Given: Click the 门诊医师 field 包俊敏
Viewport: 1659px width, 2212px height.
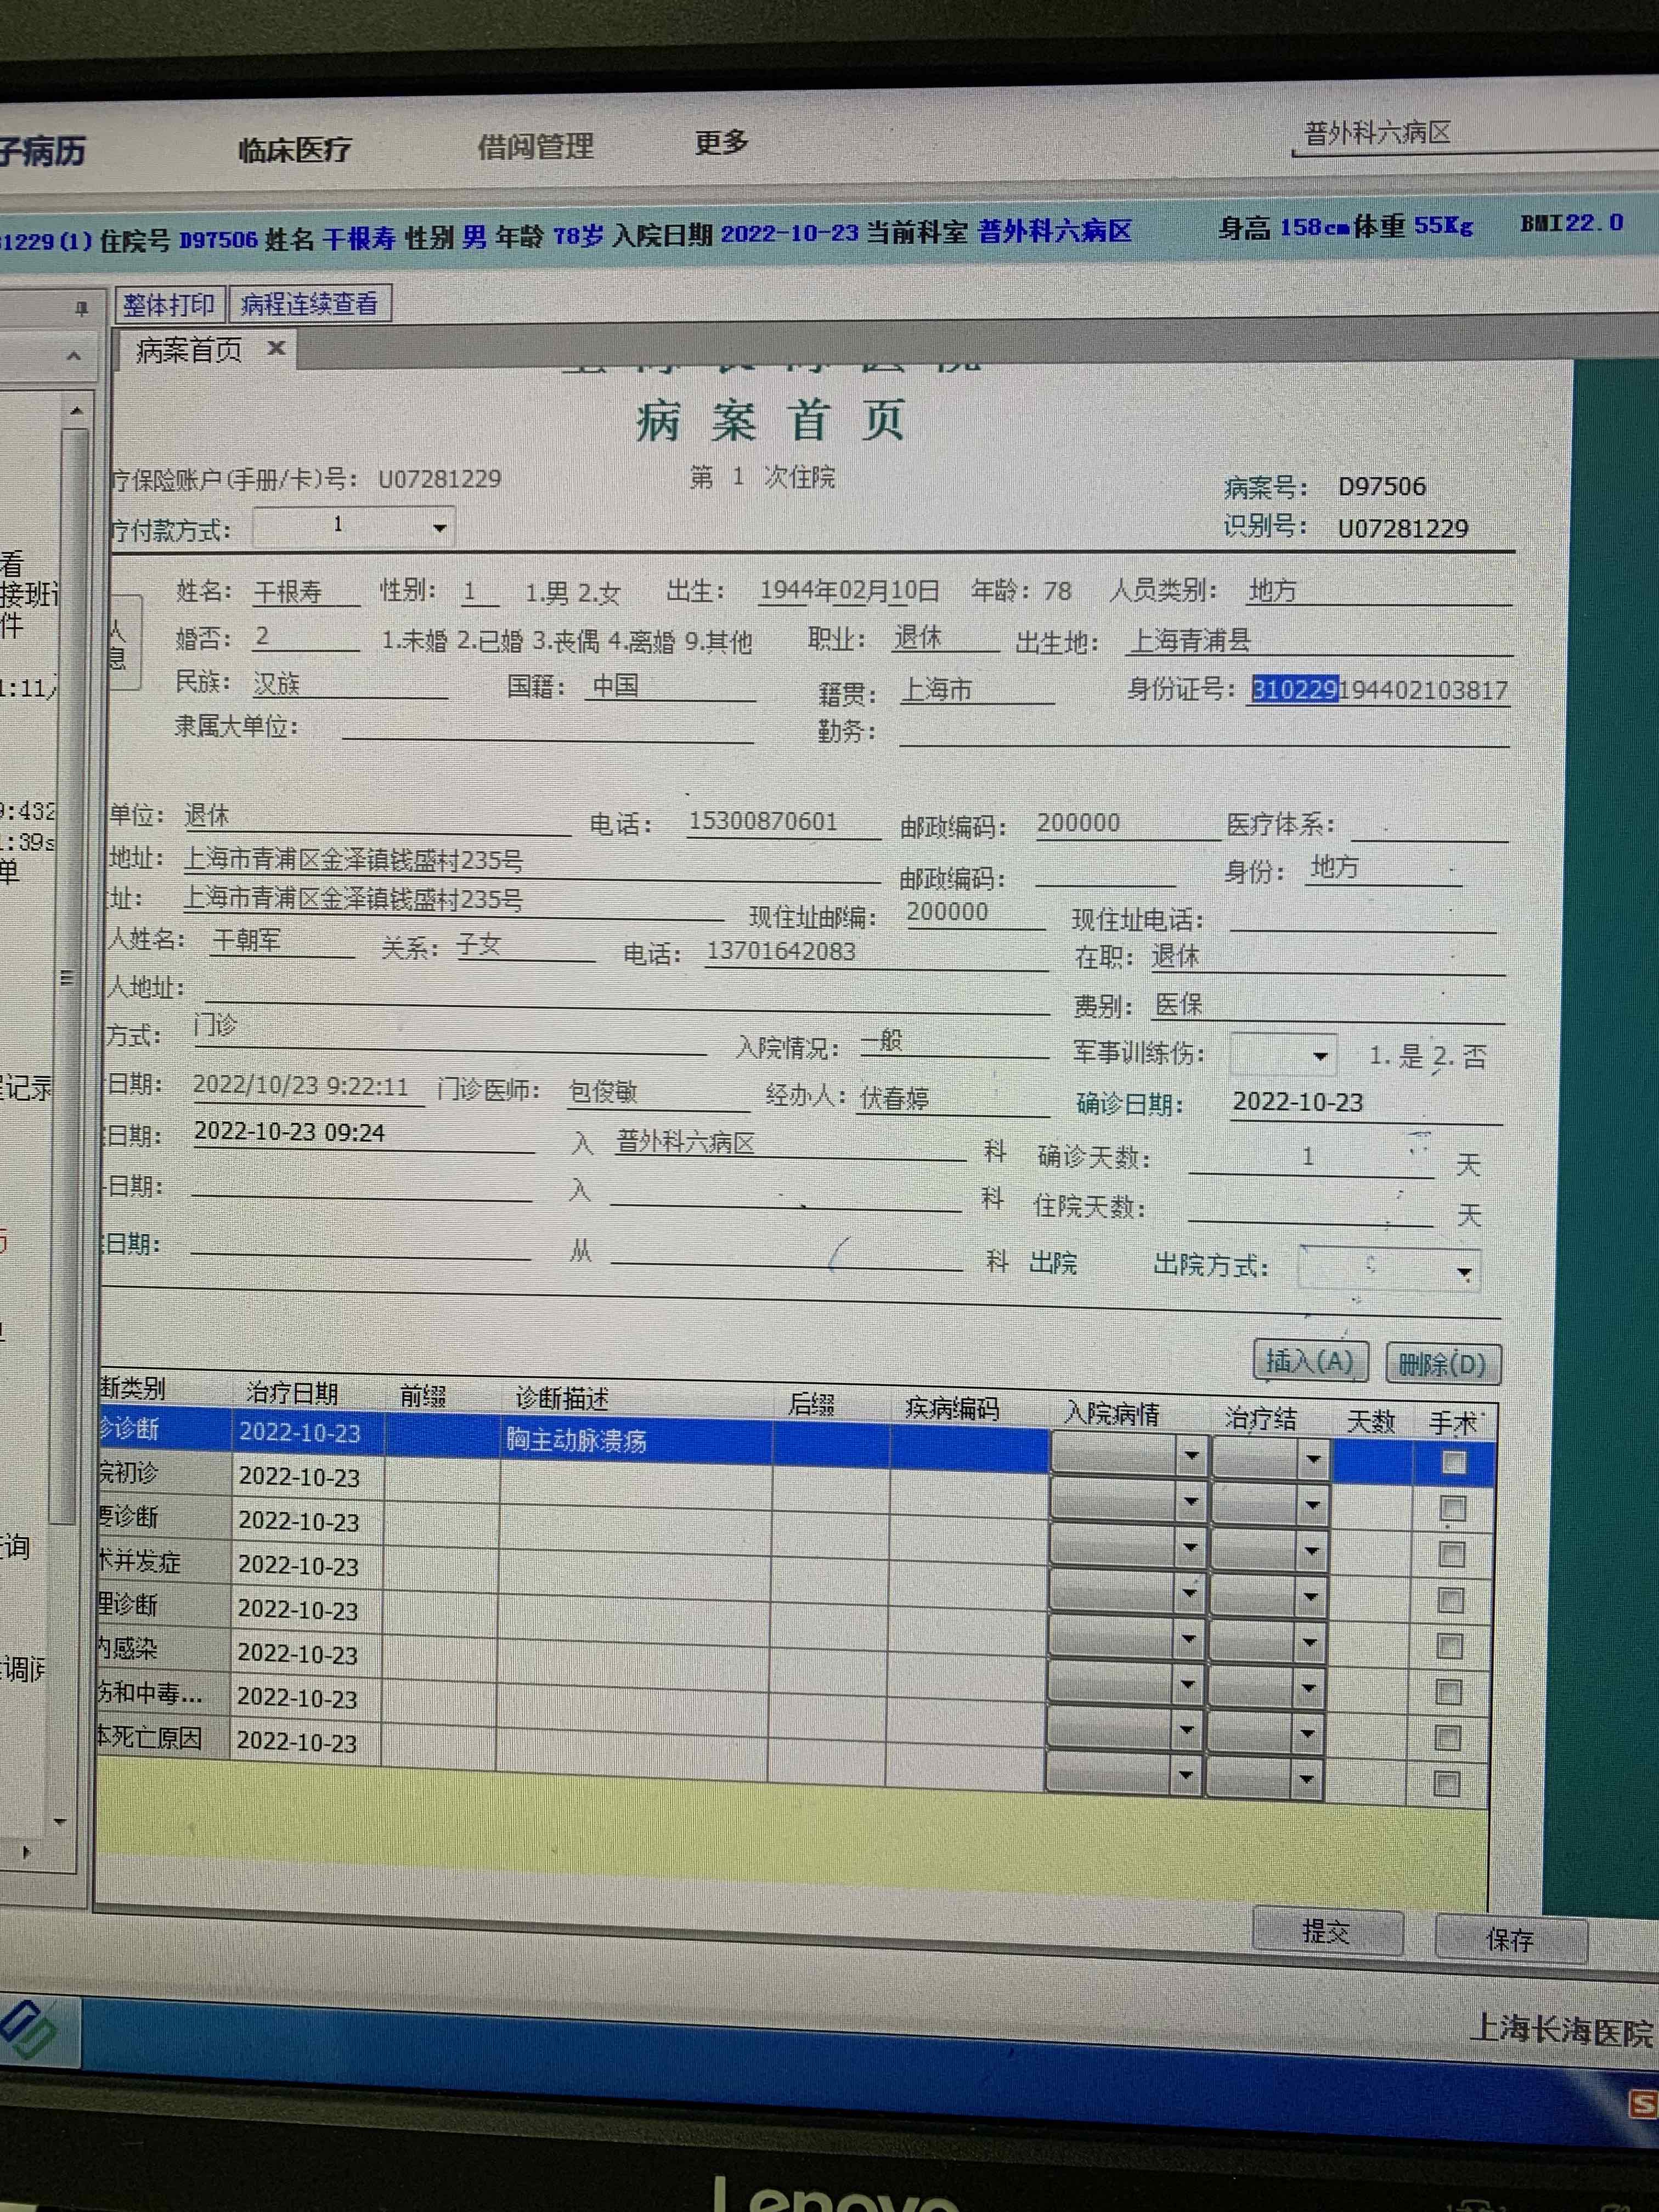Looking at the screenshot, I should [658, 1093].
